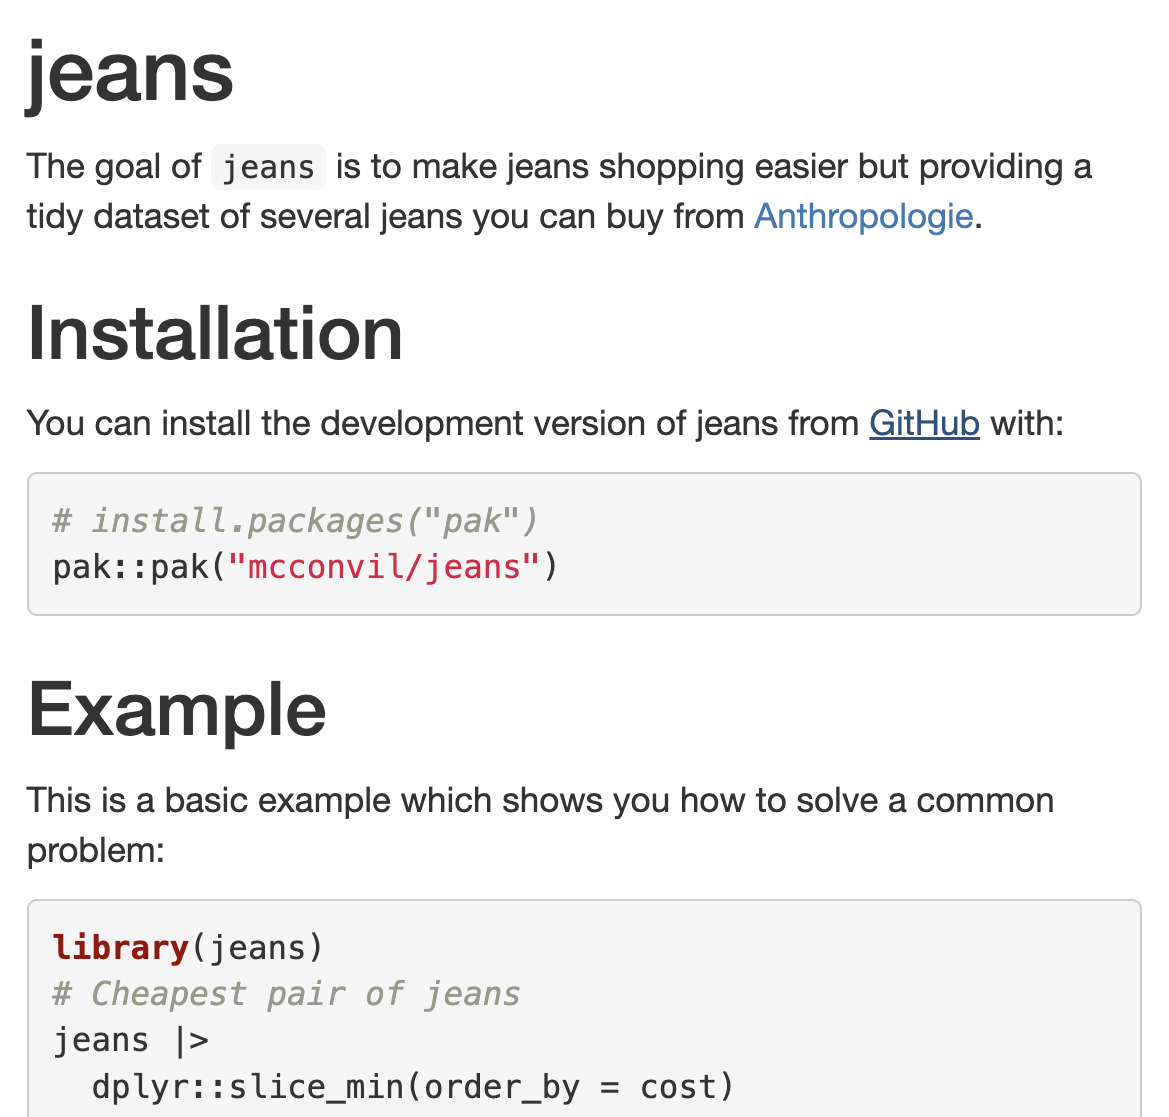The height and width of the screenshot is (1117, 1169).
Task: Click the 'tidy dataset of several jeans' text
Action: point(300,216)
